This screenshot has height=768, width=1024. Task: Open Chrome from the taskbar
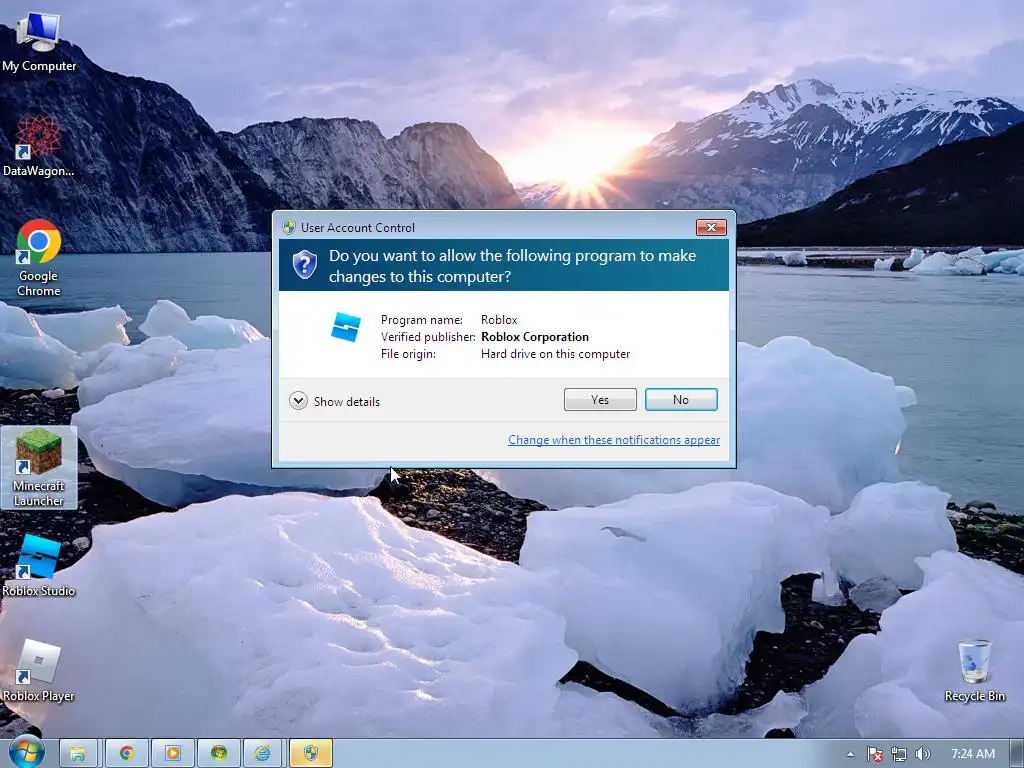coord(126,754)
